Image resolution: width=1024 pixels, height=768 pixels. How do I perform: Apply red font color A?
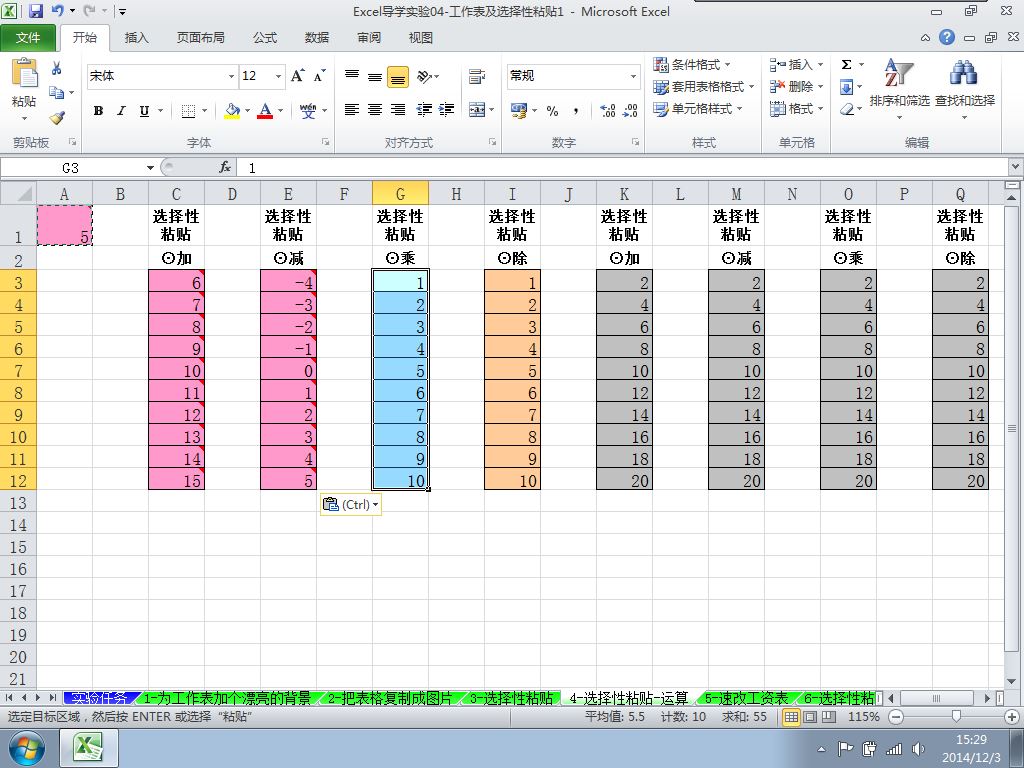pyautogui.click(x=265, y=110)
